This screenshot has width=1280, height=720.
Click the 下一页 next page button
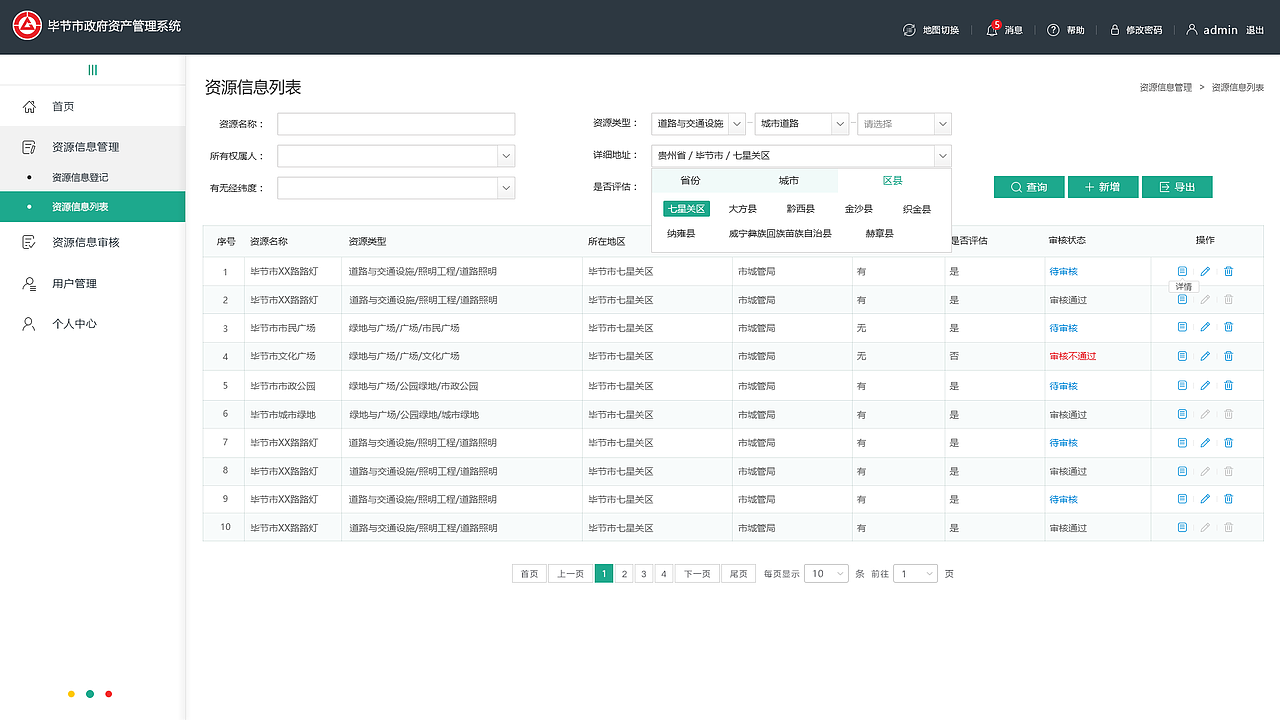[697, 574]
